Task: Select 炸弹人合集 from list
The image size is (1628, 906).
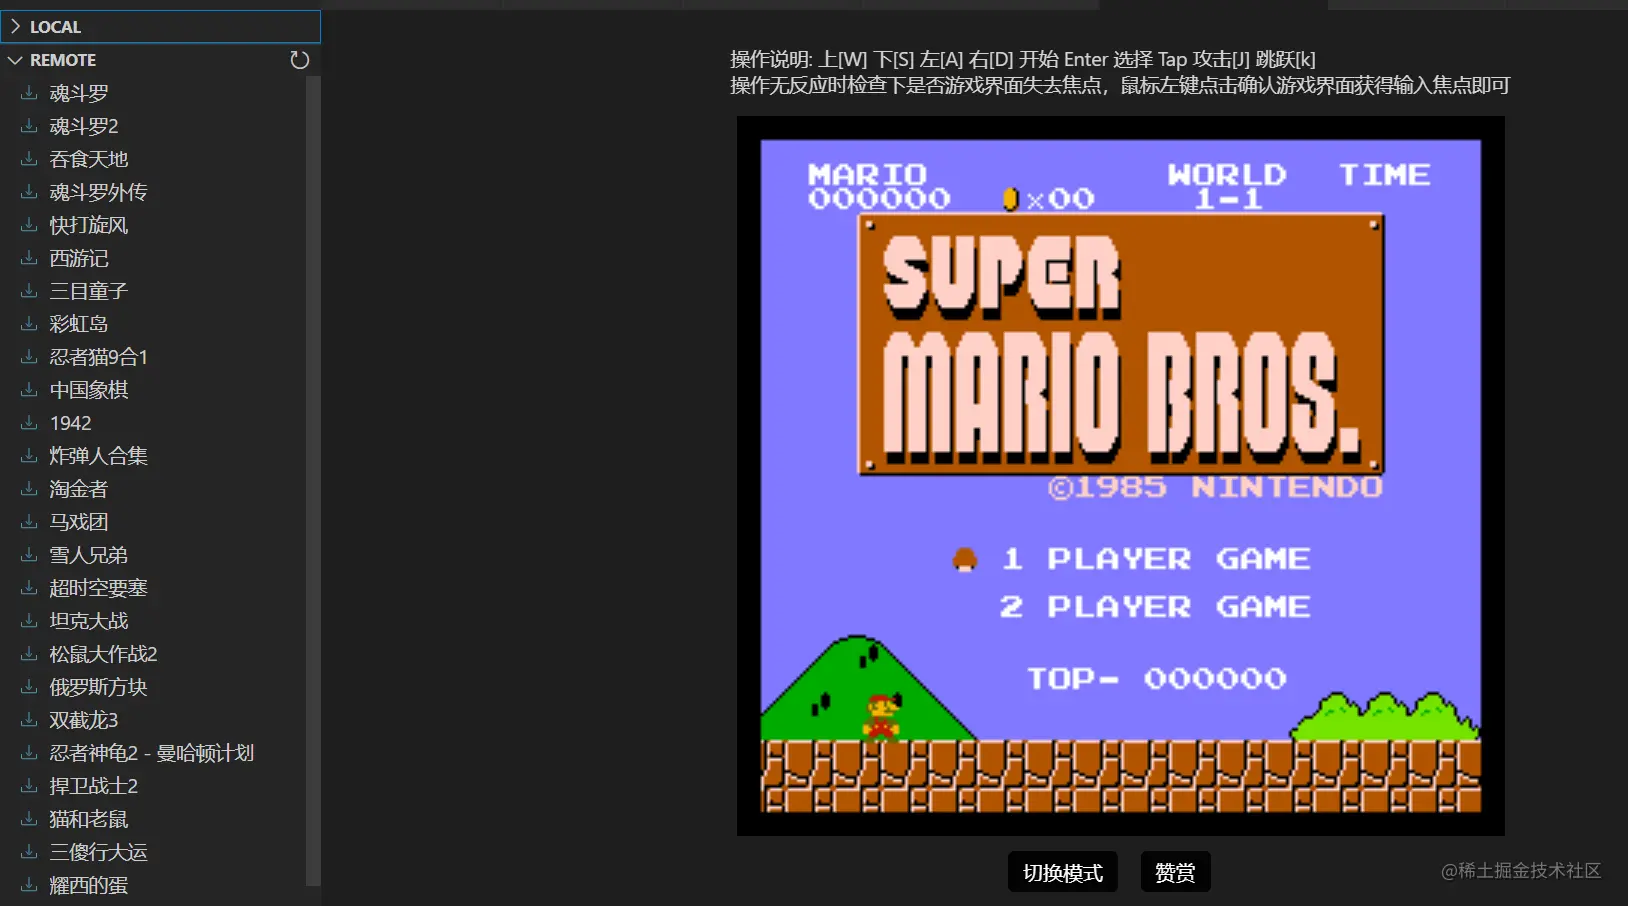Action: tap(98, 456)
